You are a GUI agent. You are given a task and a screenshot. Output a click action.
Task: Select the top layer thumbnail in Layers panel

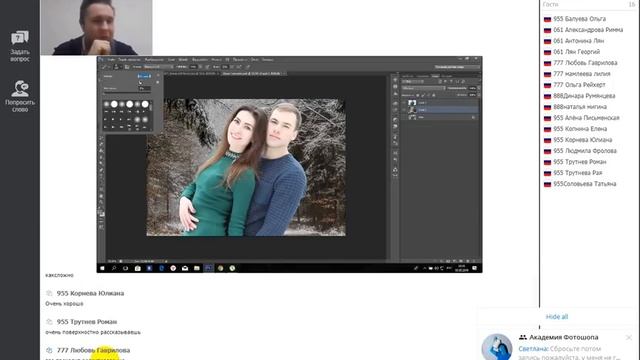pyautogui.click(x=412, y=103)
